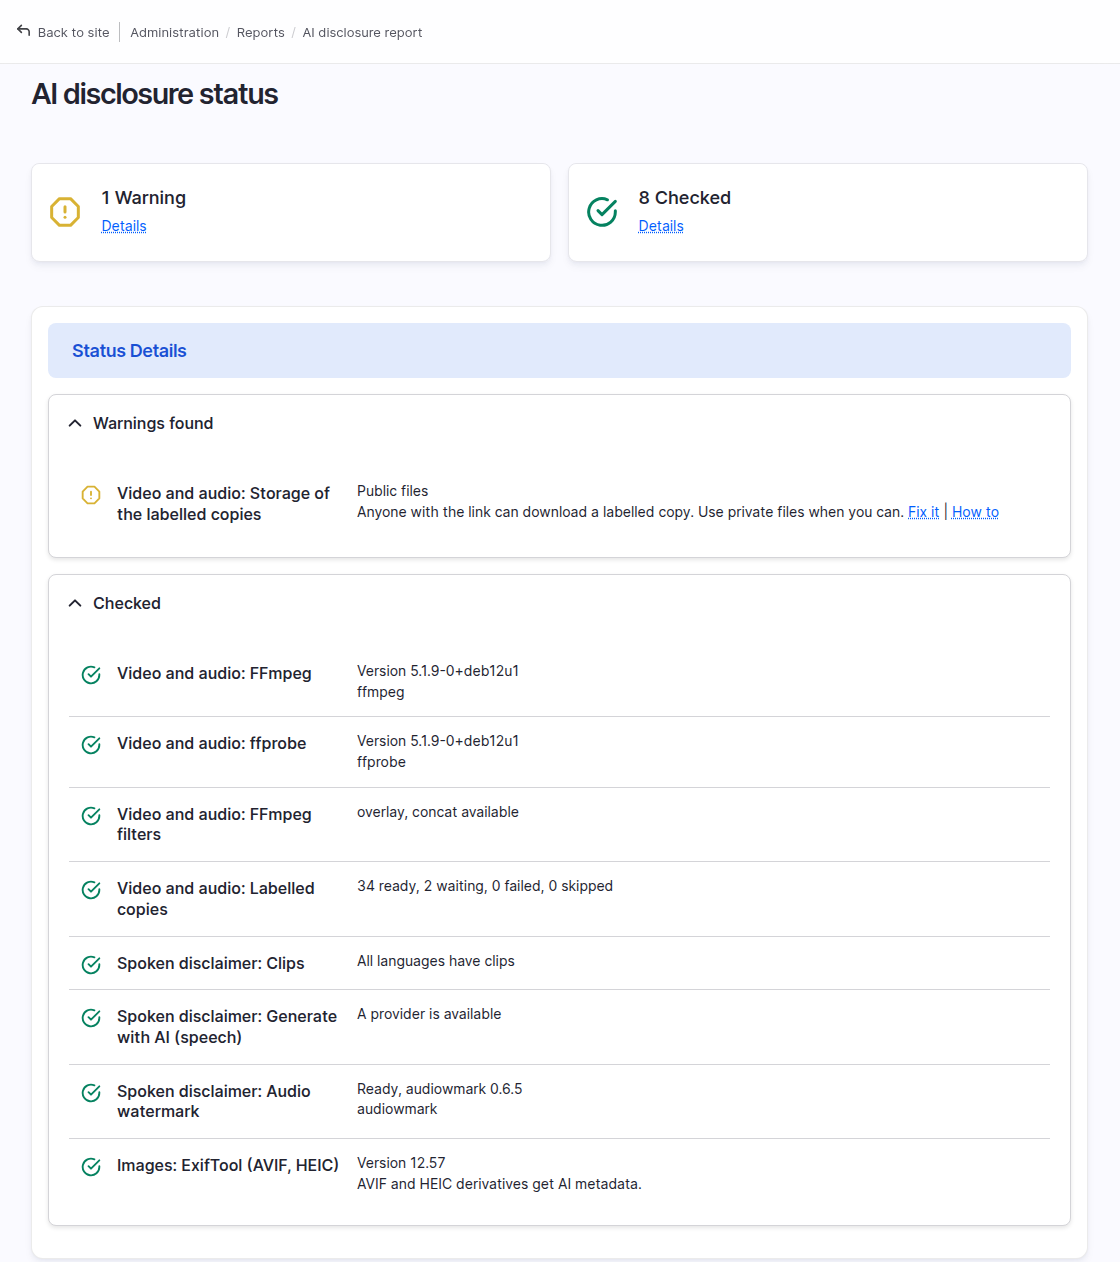Click 'A provider is available' text
1120x1262 pixels.
click(x=429, y=1014)
